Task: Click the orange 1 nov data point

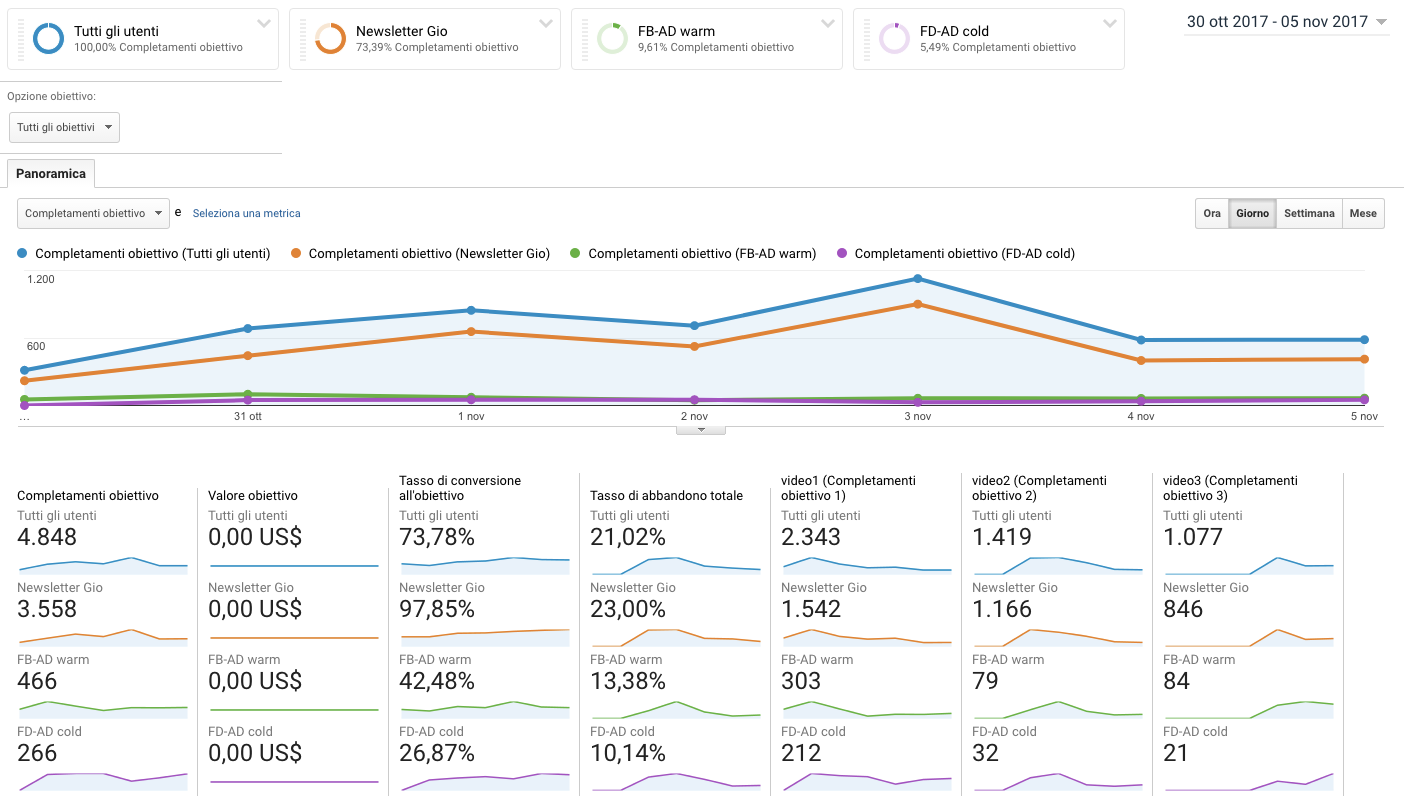Action: pyautogui.click(x=471, y=331)
